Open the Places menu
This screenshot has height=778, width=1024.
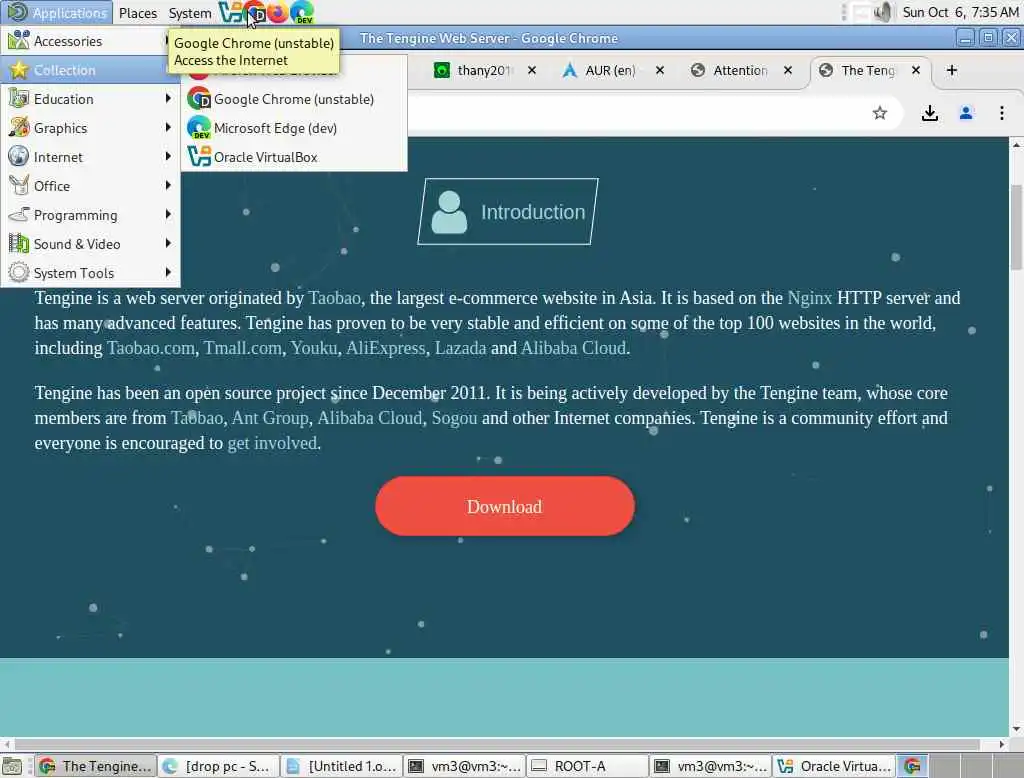(x=138, y=12)
